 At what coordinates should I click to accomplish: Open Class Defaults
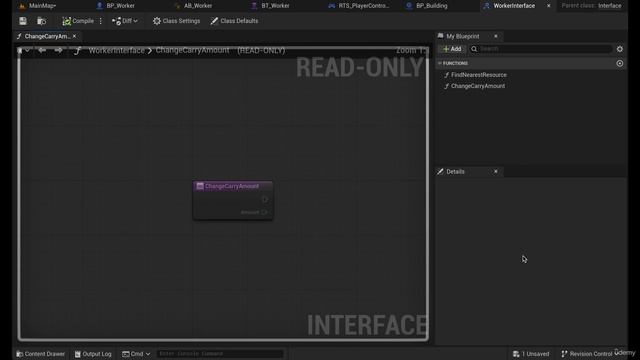pos(234,21)
